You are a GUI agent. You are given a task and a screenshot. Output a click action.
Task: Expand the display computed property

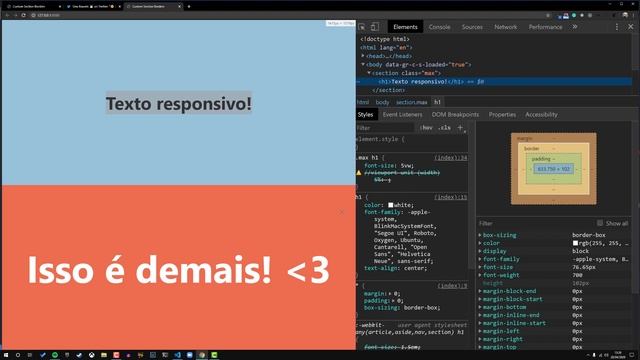(x=480, y=251)
